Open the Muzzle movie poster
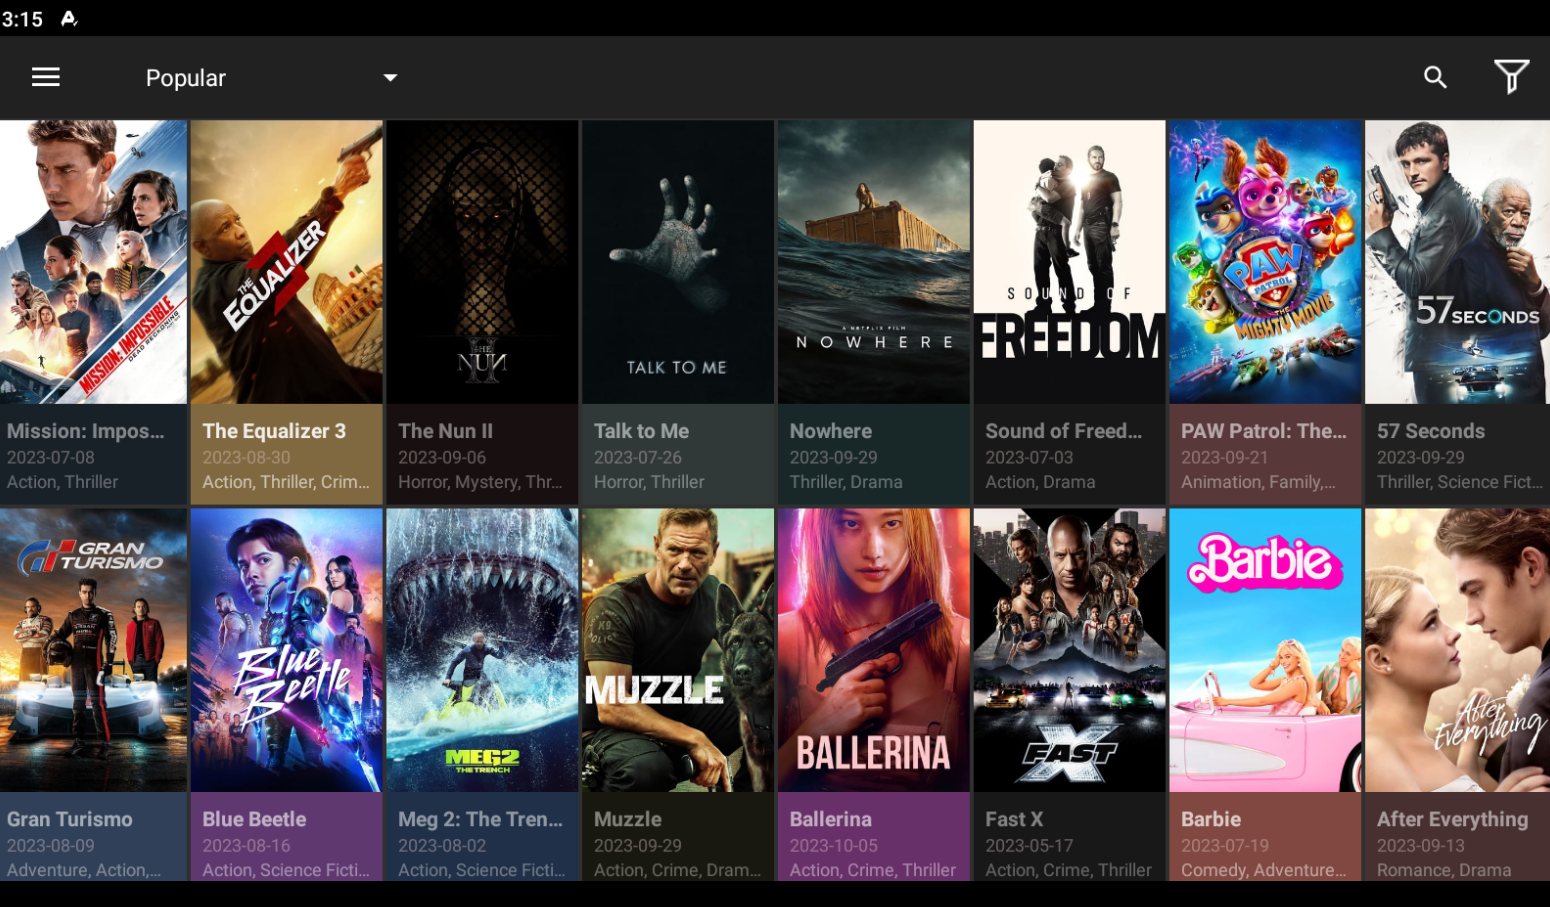Screen dimensions: 1550x907 click(x=678, y=650)
